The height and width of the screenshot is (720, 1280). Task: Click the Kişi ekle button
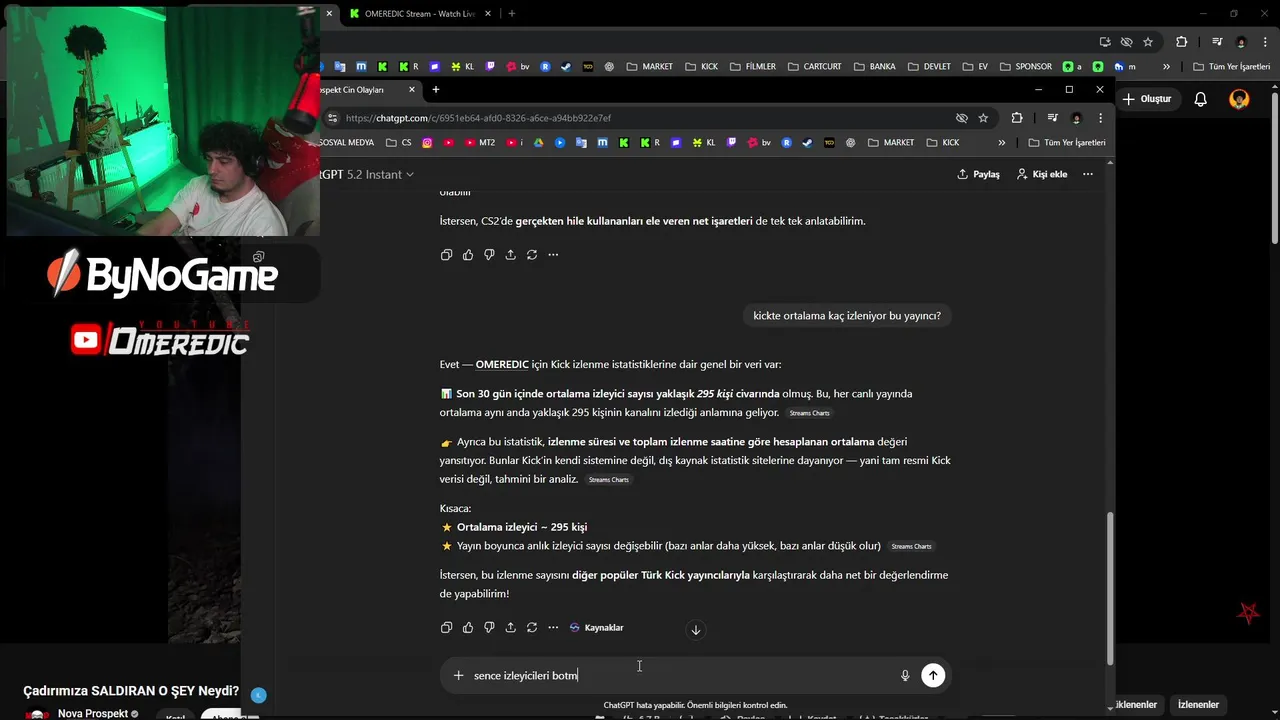tap(1042, 174)
